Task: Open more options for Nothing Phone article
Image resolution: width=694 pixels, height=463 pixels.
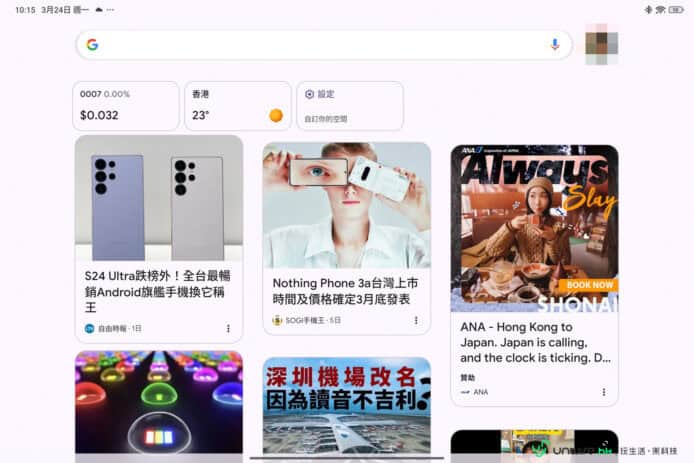Action: coord(416,320)
